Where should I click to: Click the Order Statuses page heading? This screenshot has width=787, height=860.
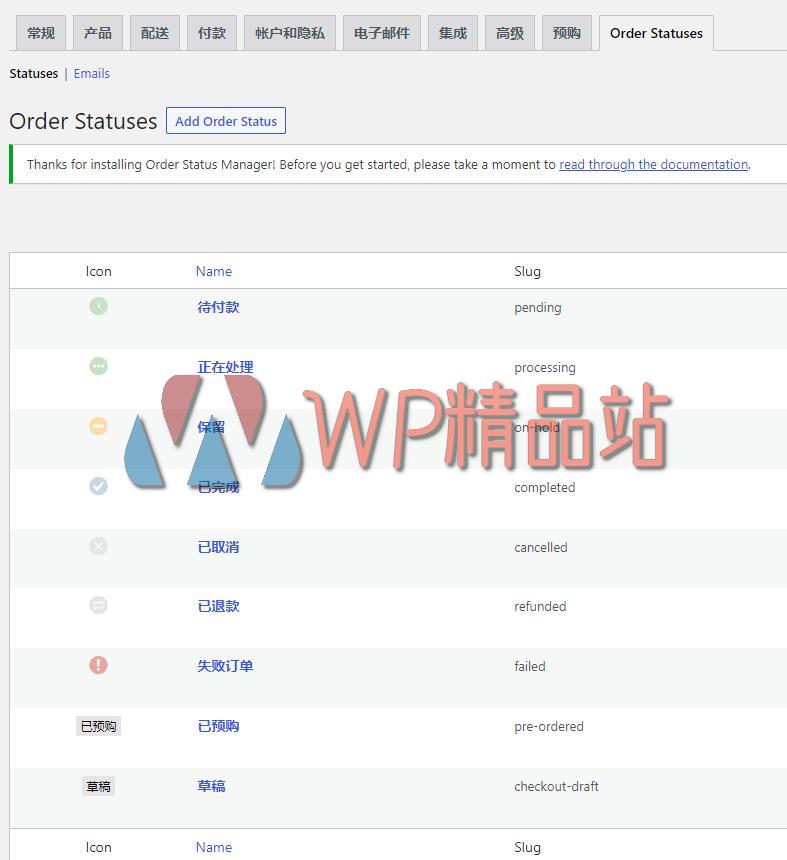pos(83,121)
